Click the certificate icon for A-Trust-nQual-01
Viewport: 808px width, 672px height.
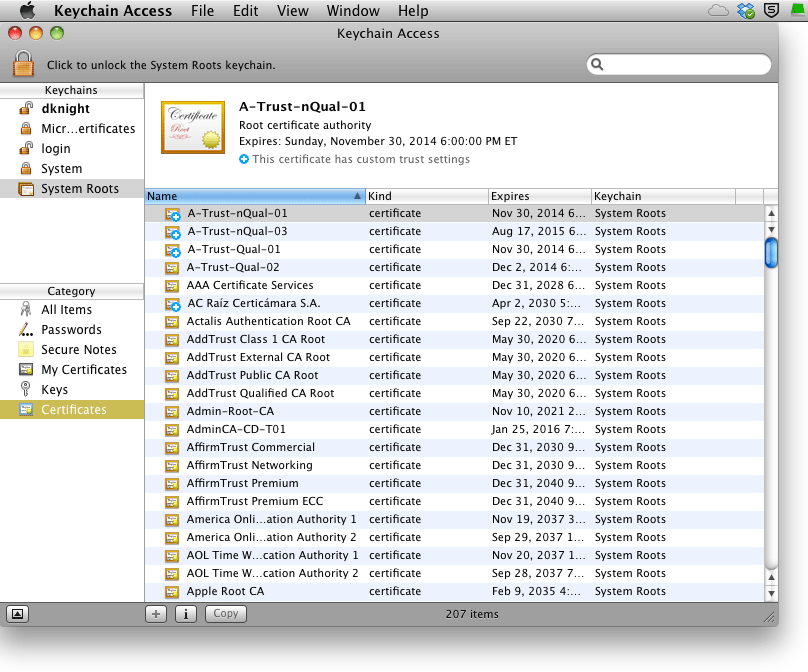(173, 214)
